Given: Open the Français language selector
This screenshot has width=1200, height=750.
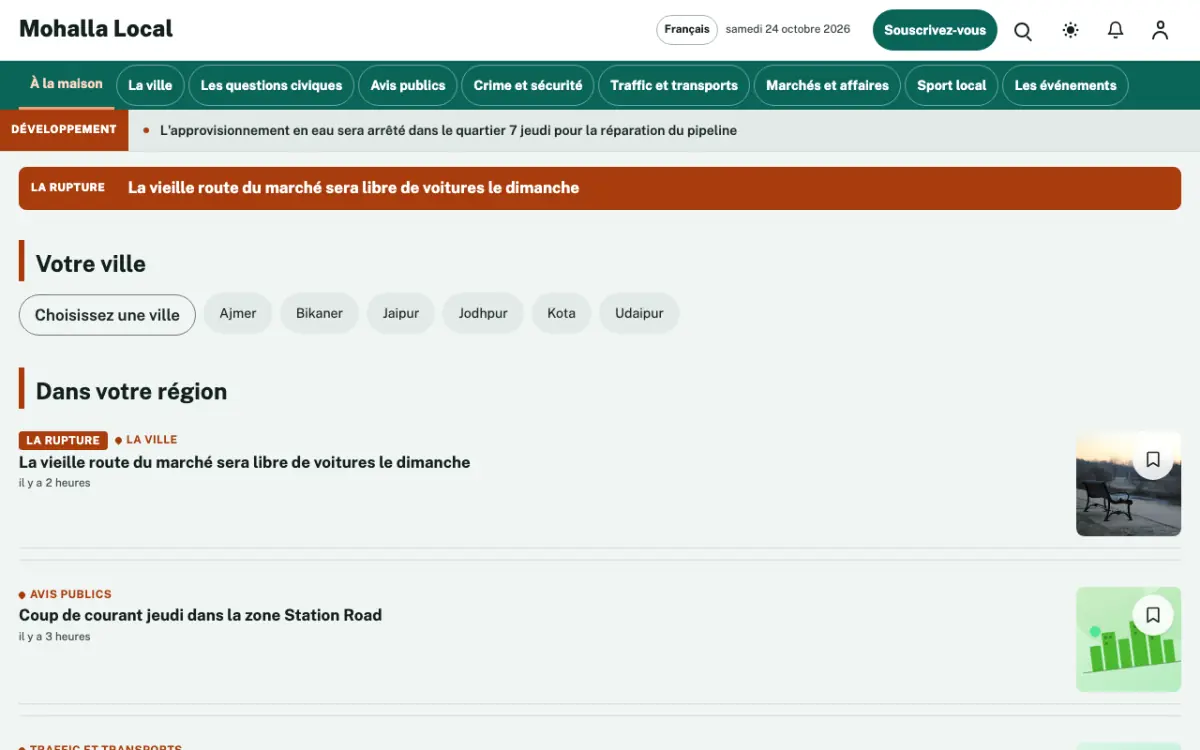Looking at the screenshot, I should click(x=687, y=30).
